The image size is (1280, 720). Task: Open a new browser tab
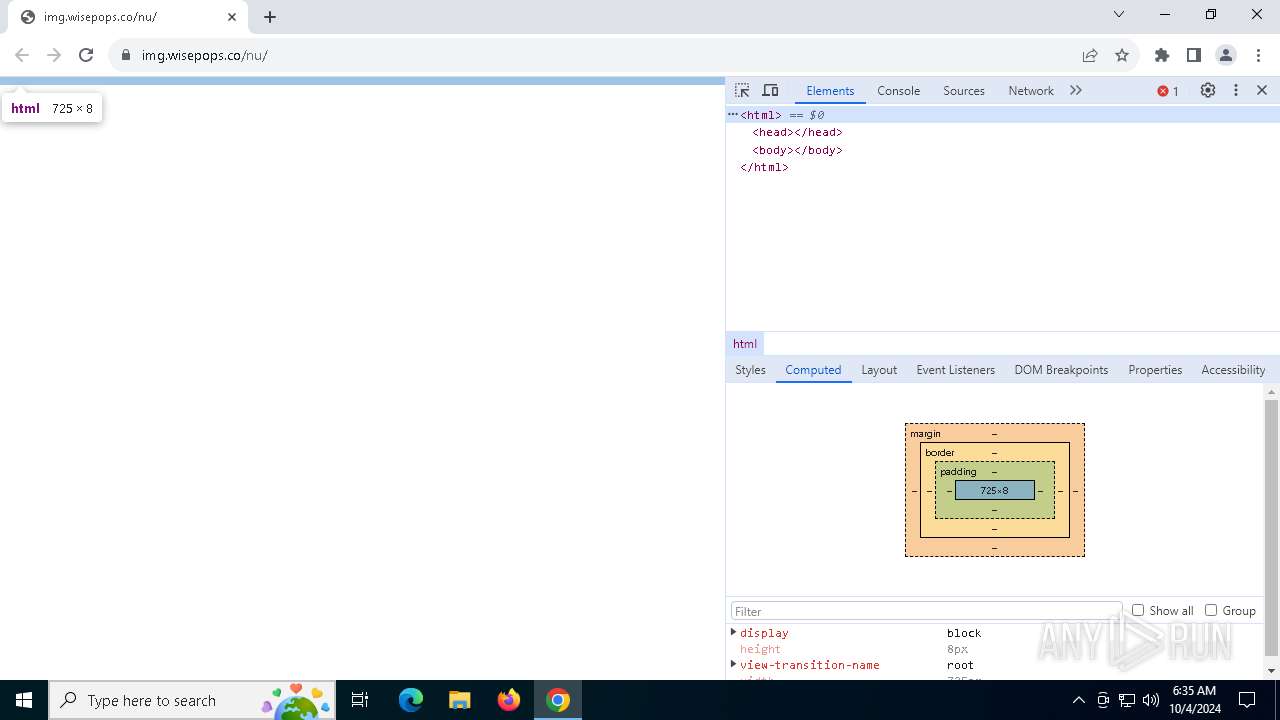(270, 17)
